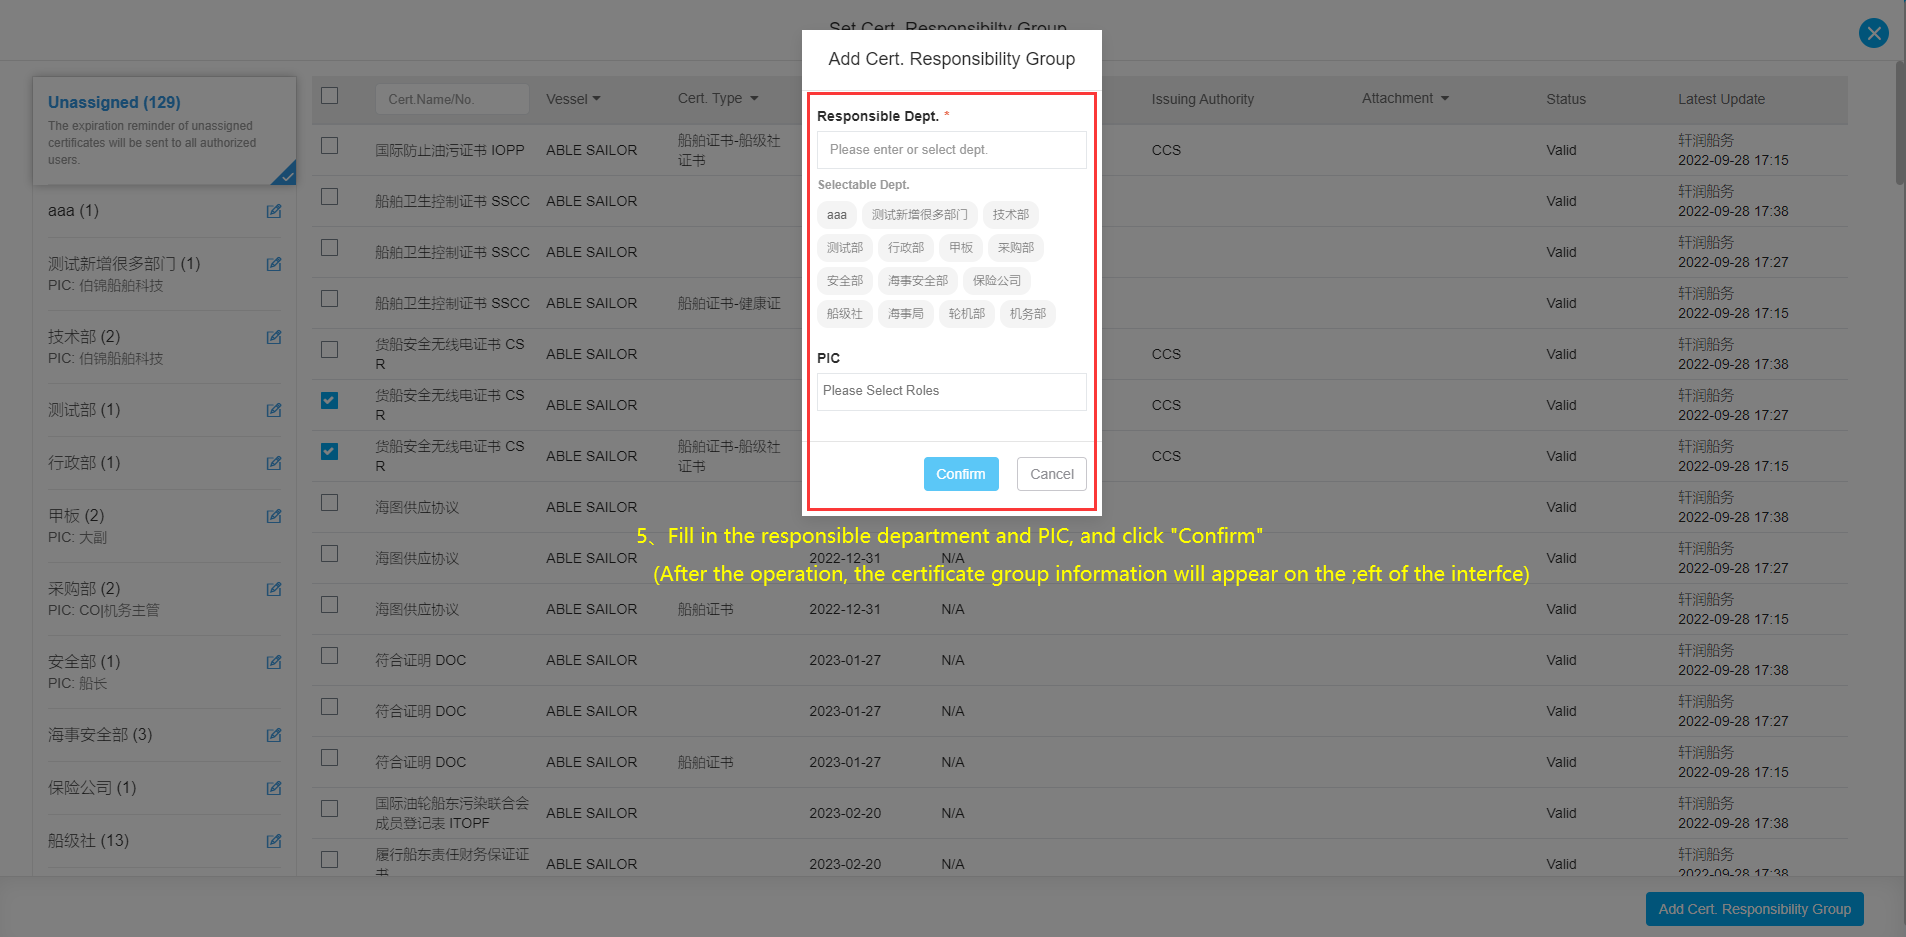Edit the 海事安全部 group

click(x=274, y=735)
